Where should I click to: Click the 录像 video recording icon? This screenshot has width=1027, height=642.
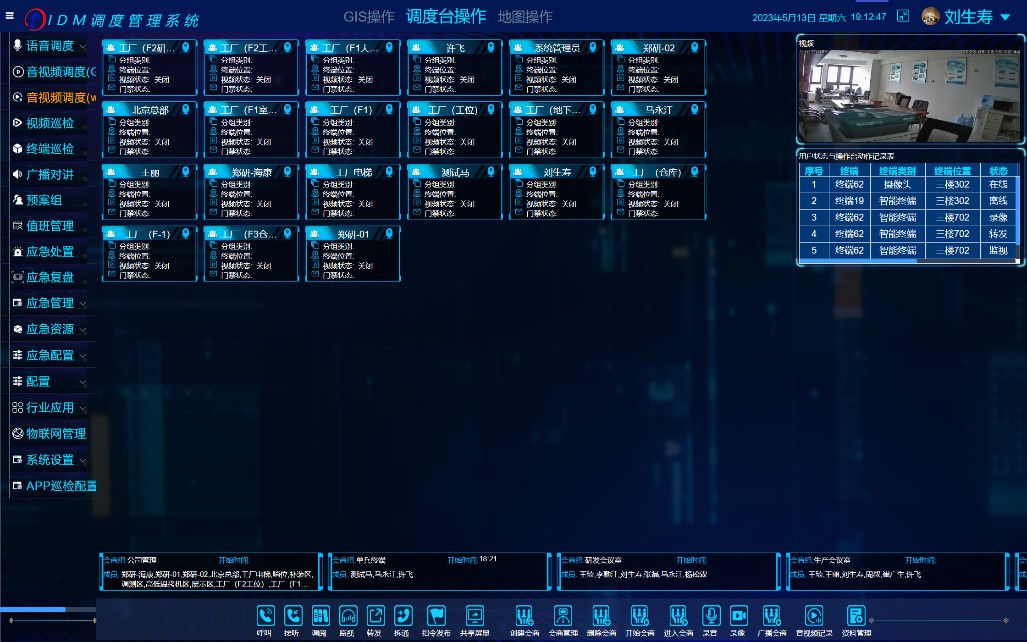click(738, 616)
